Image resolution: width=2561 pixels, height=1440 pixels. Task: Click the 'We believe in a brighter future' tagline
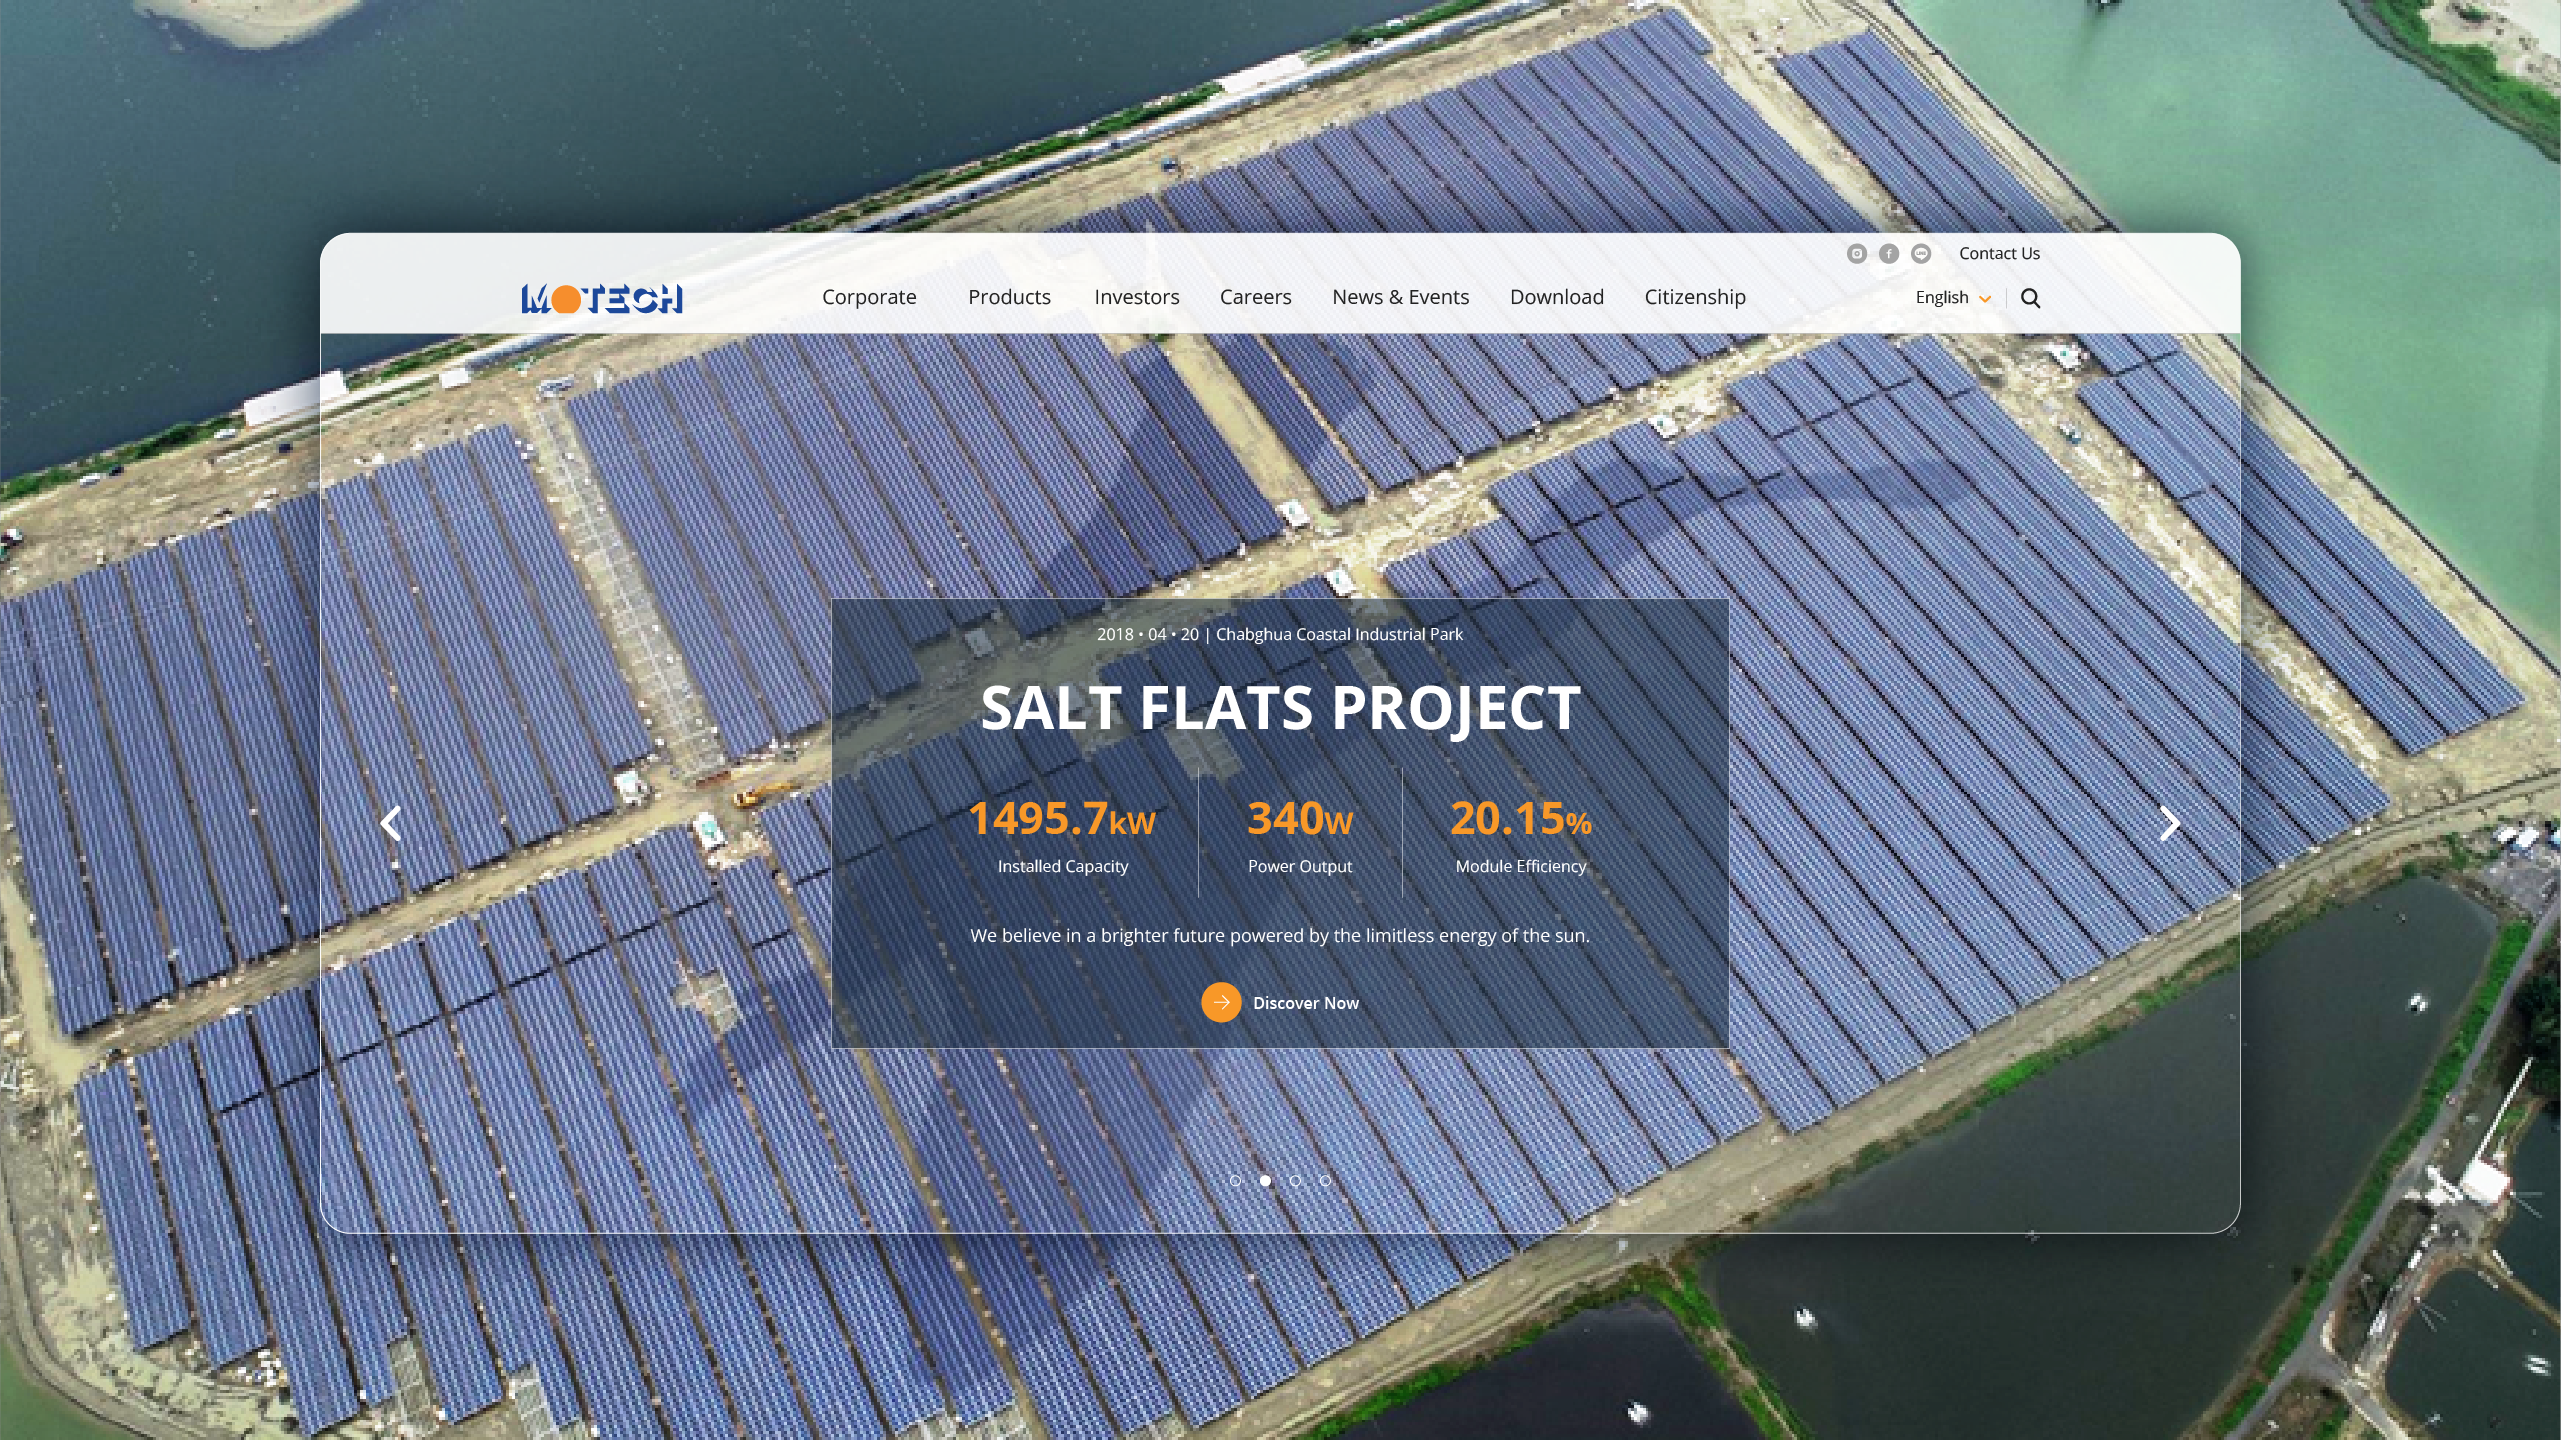[1279, 936]
